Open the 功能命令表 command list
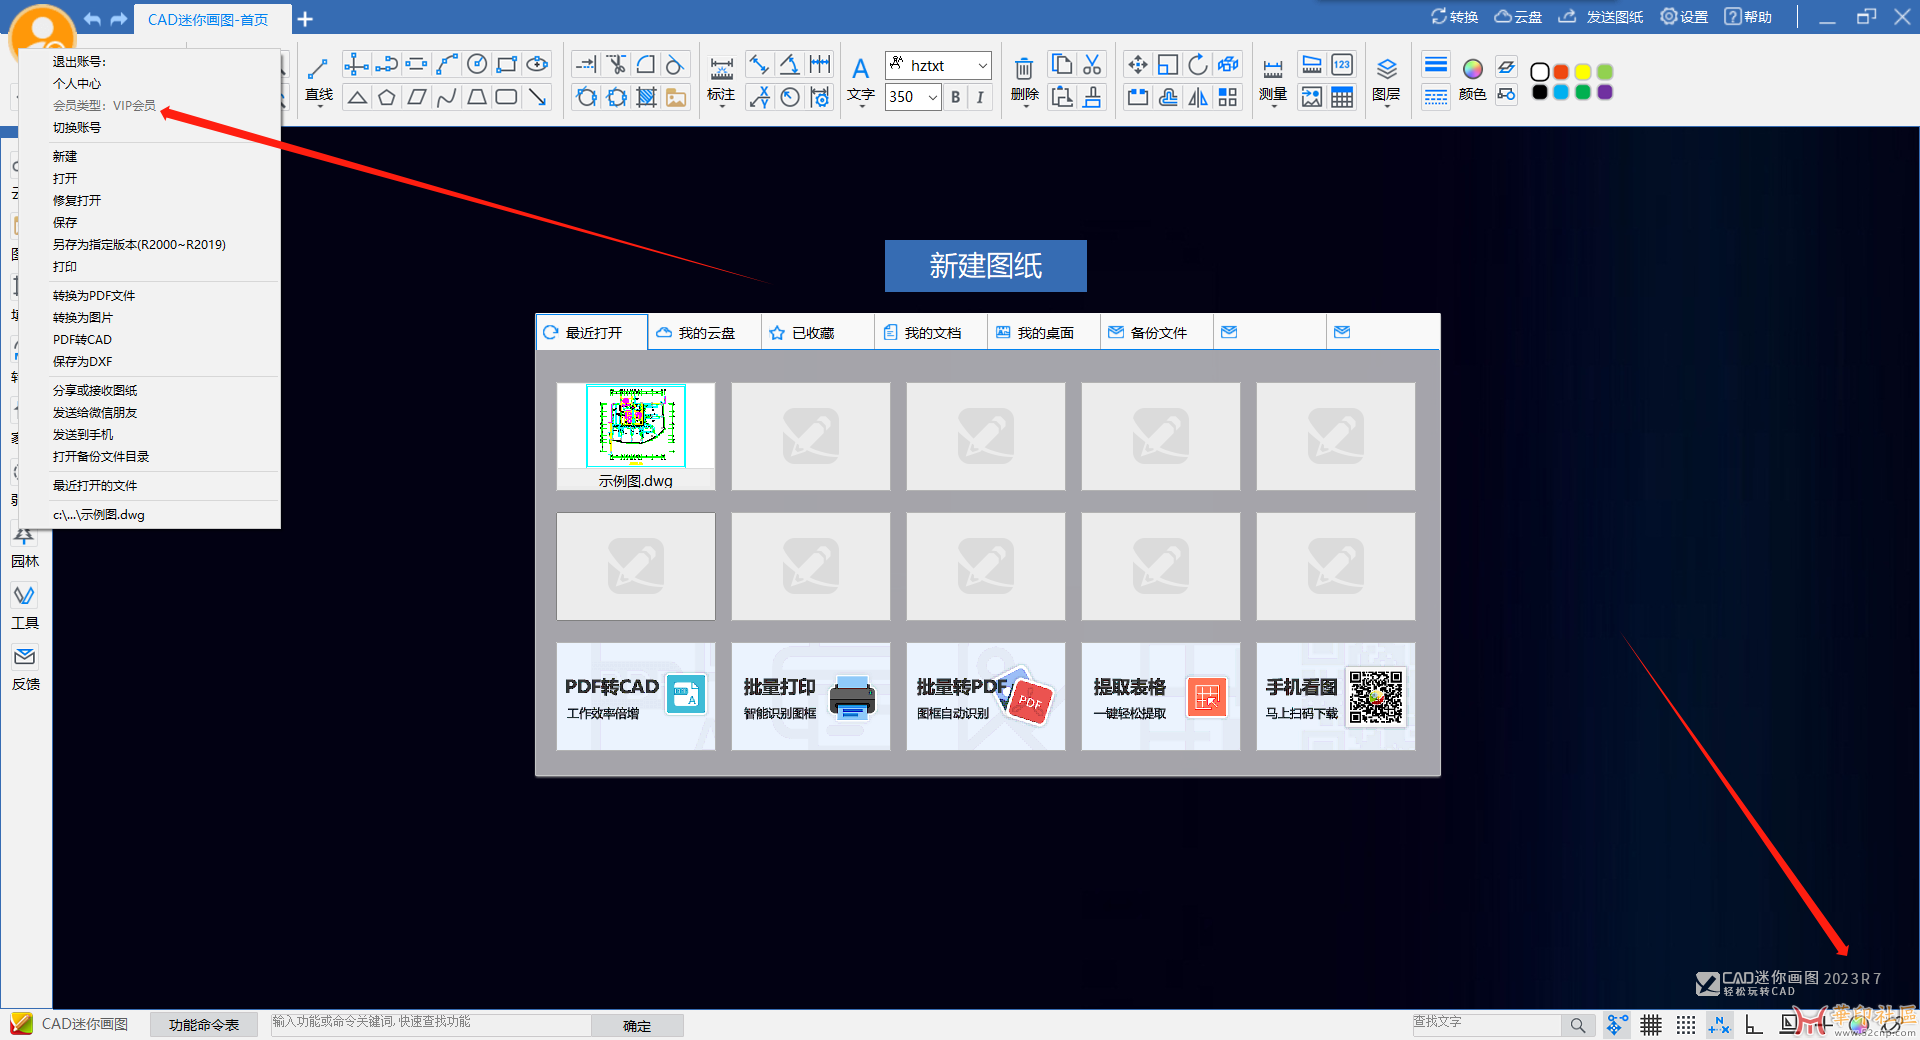1920x1040 pixels. tap(204, 1026)
